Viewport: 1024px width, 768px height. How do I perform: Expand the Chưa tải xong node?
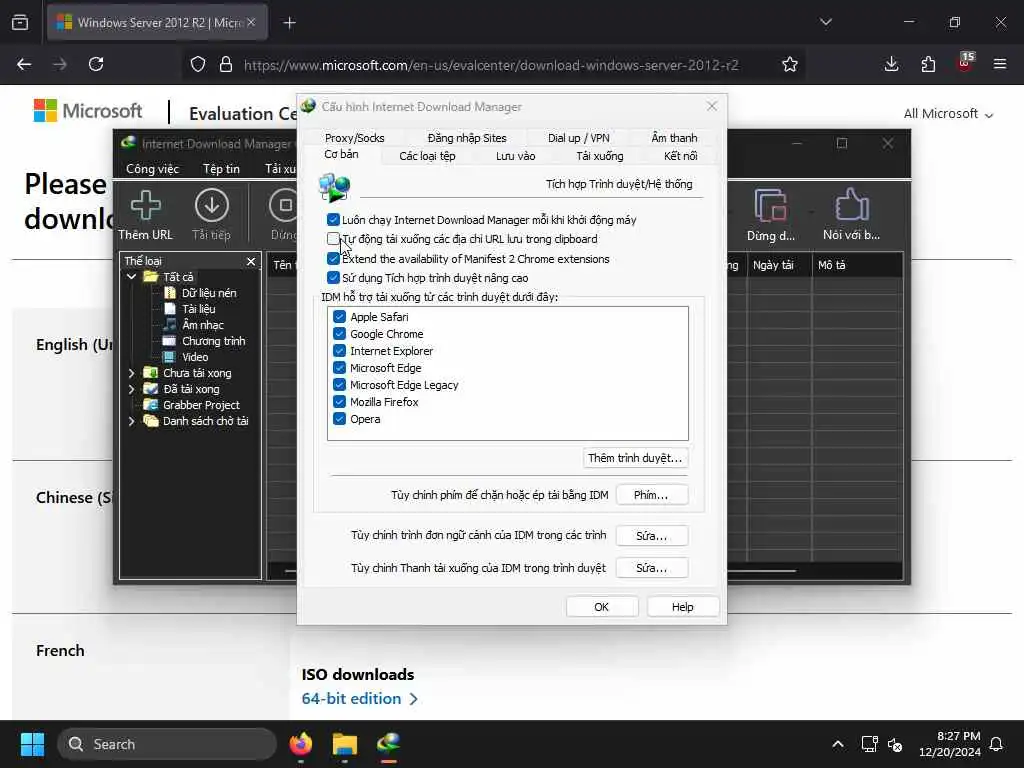131,373
